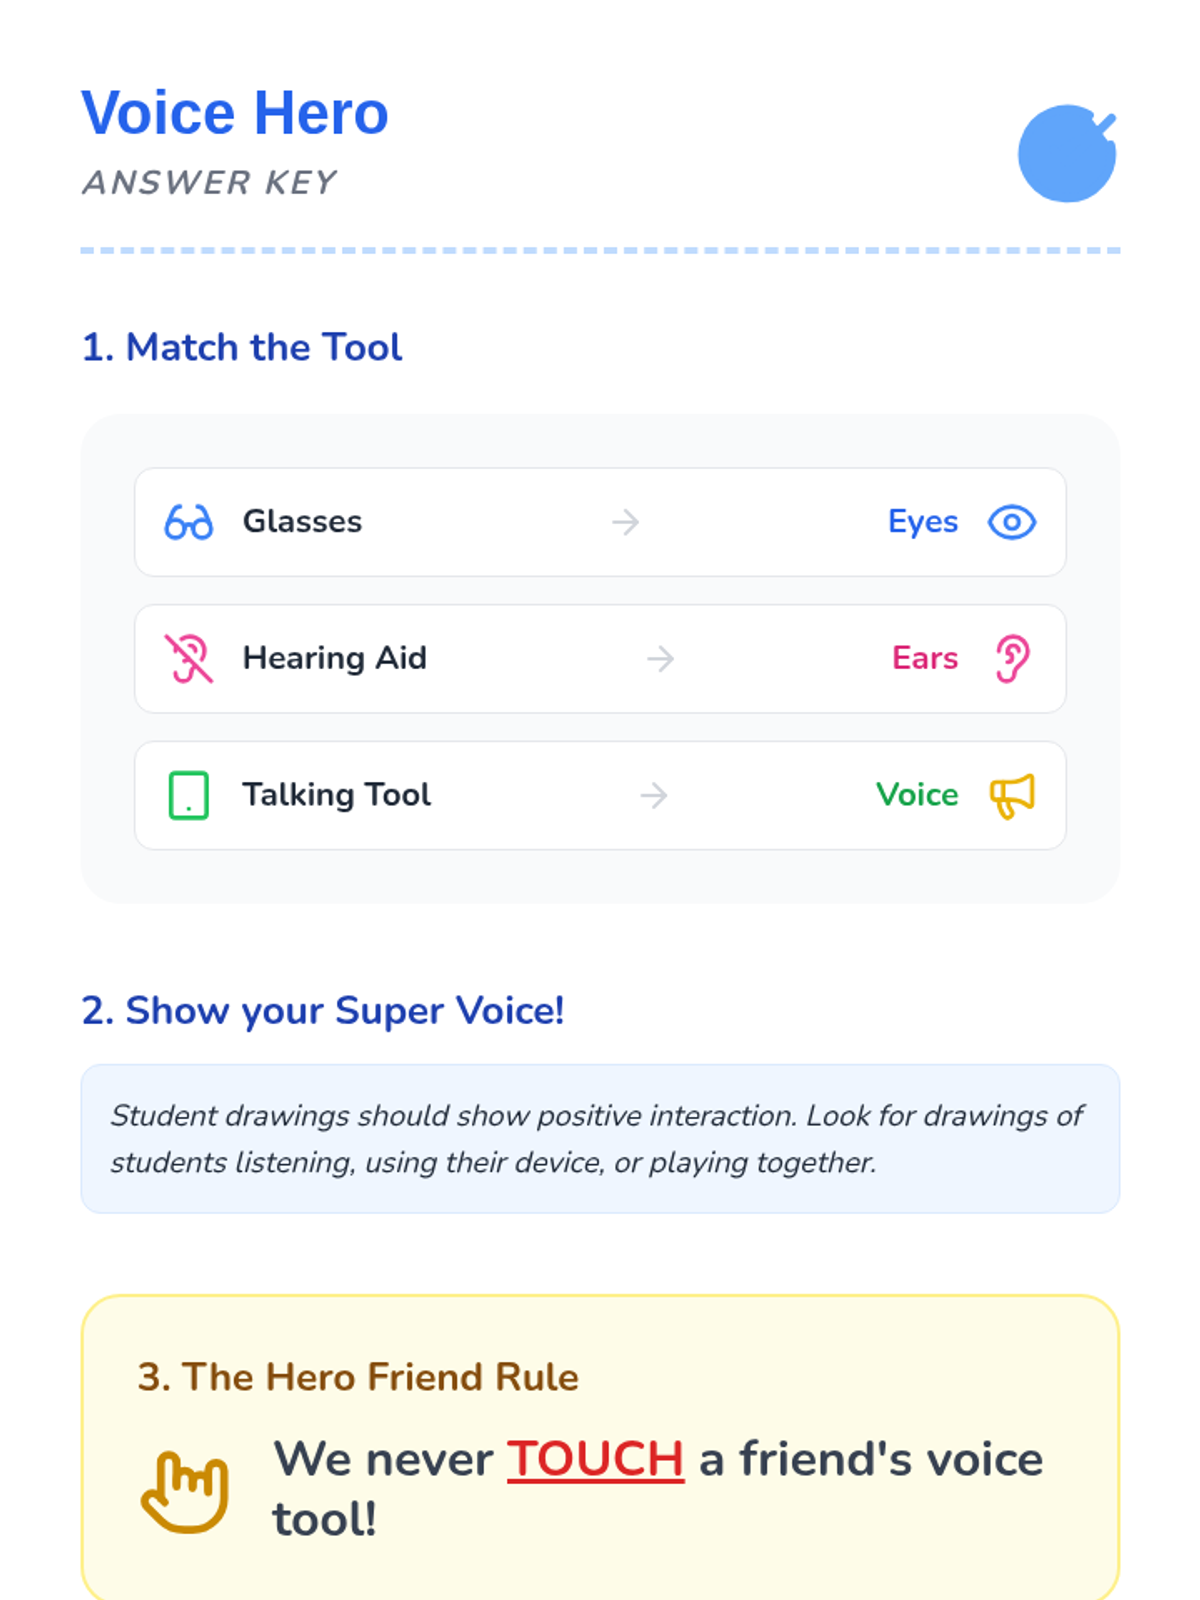The height and width of the screenshot is (1600, 1200).
Task: Click the blue apple logo icon
Action: (1066, 153)
